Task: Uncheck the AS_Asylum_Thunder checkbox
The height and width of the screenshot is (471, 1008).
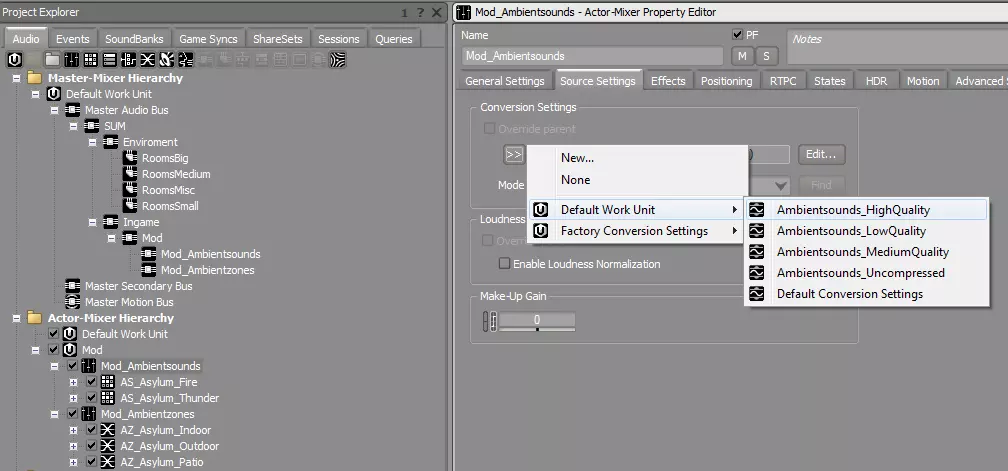Action: point(92,398)
